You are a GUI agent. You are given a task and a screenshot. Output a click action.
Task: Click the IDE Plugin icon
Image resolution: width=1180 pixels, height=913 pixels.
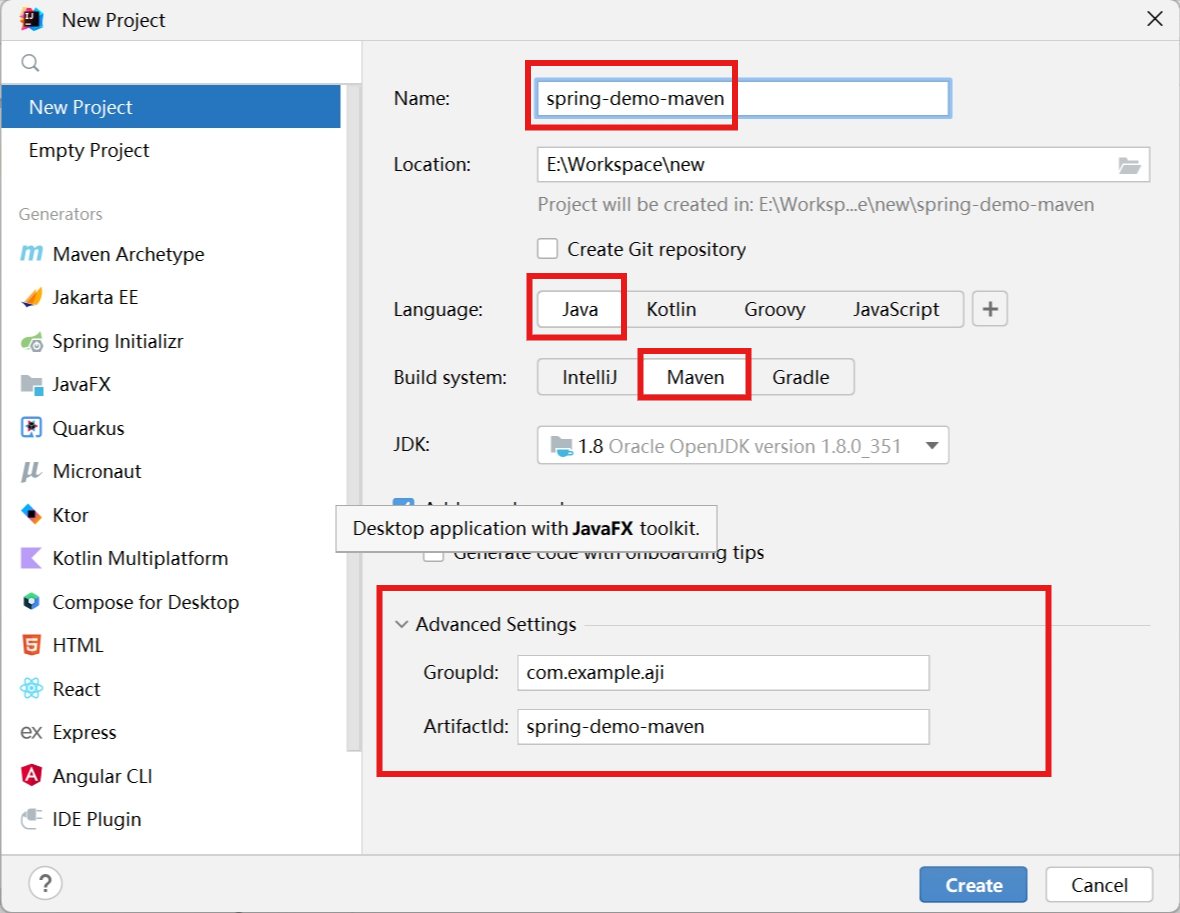31,819
